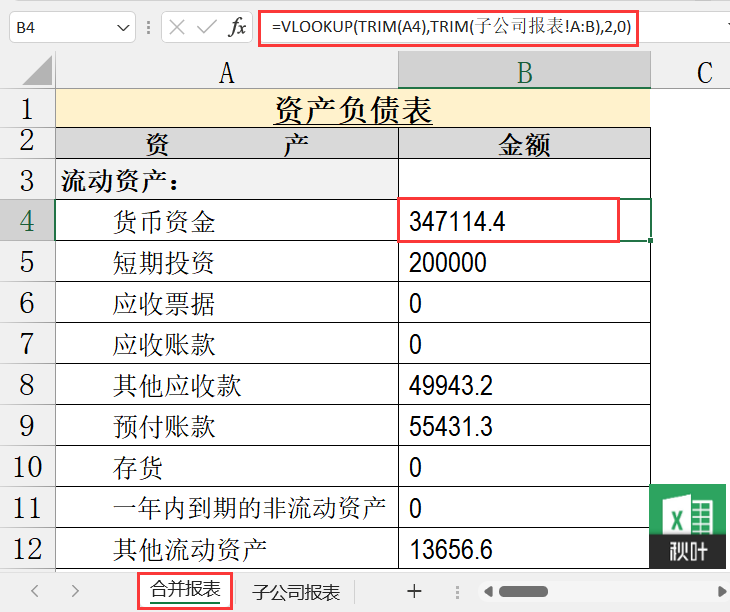730x612 pixels.
Task: Select cell with value 49943.2
Action: [524, 384]
